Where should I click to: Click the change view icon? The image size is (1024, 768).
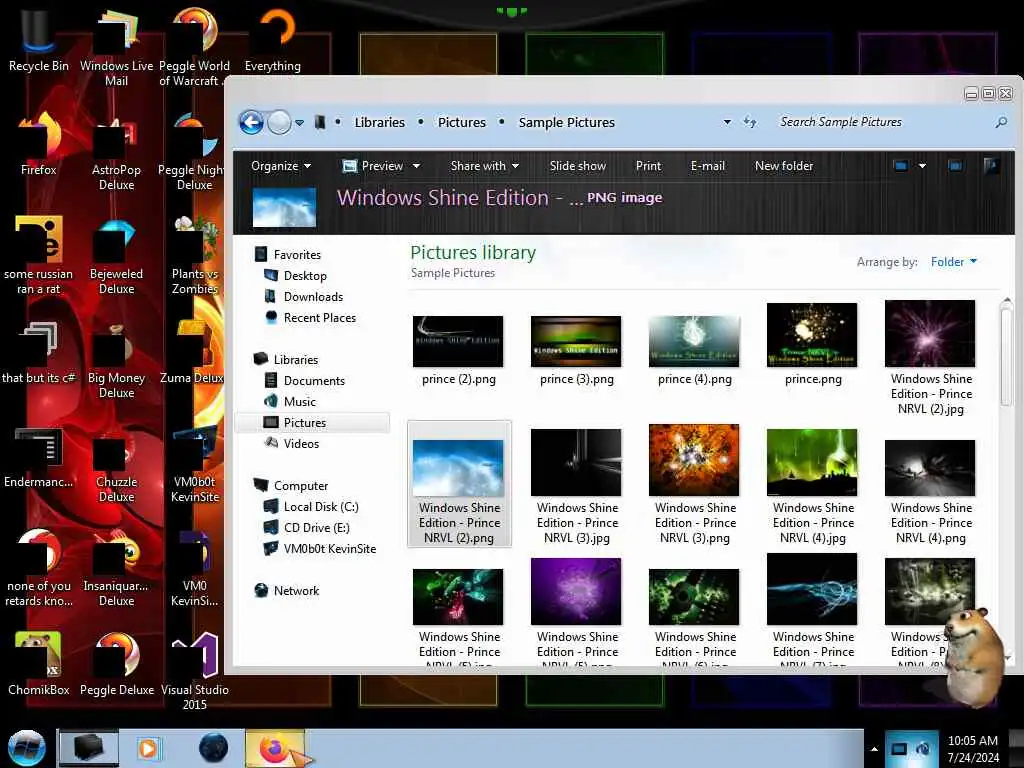coord(901,166)
